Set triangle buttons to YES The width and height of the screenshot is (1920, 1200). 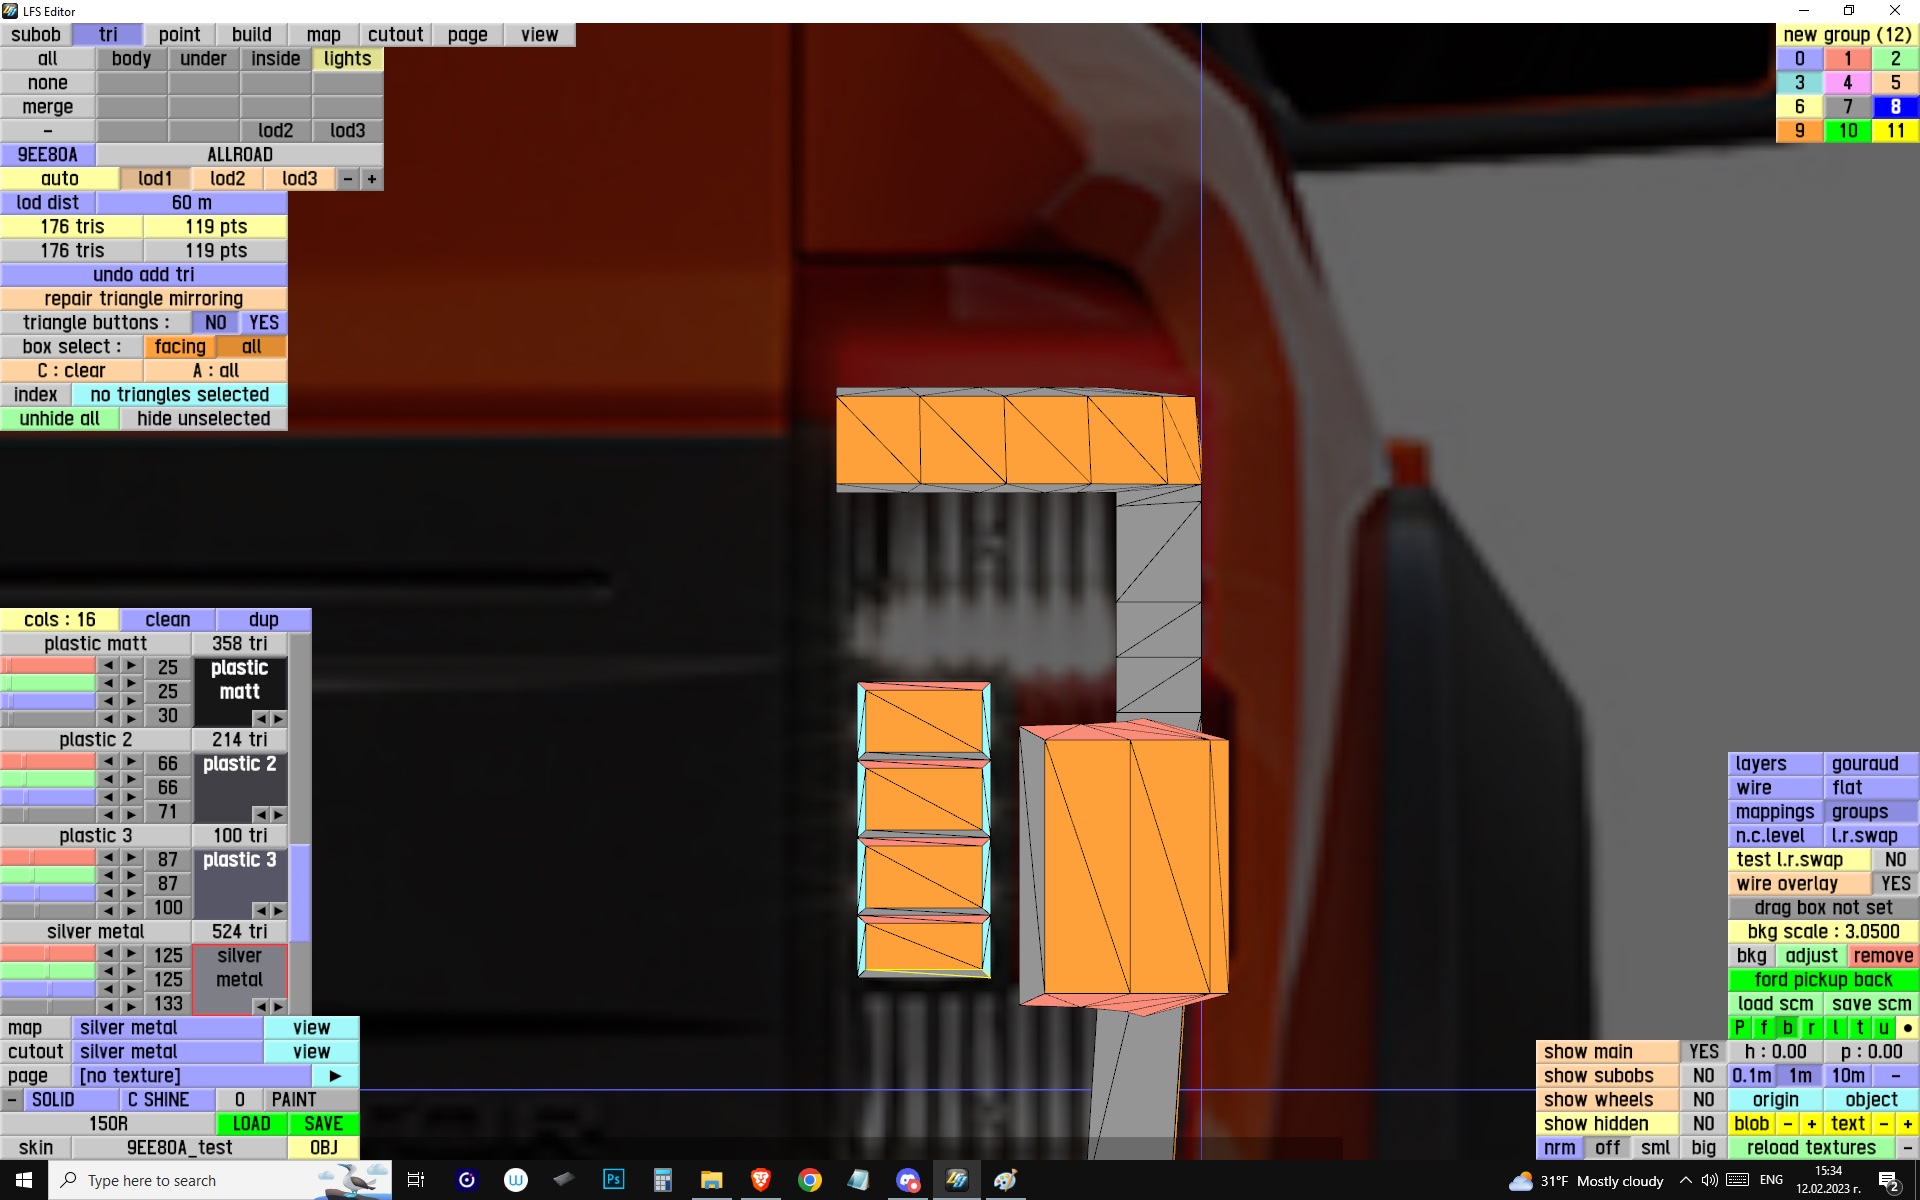point(264,323)
